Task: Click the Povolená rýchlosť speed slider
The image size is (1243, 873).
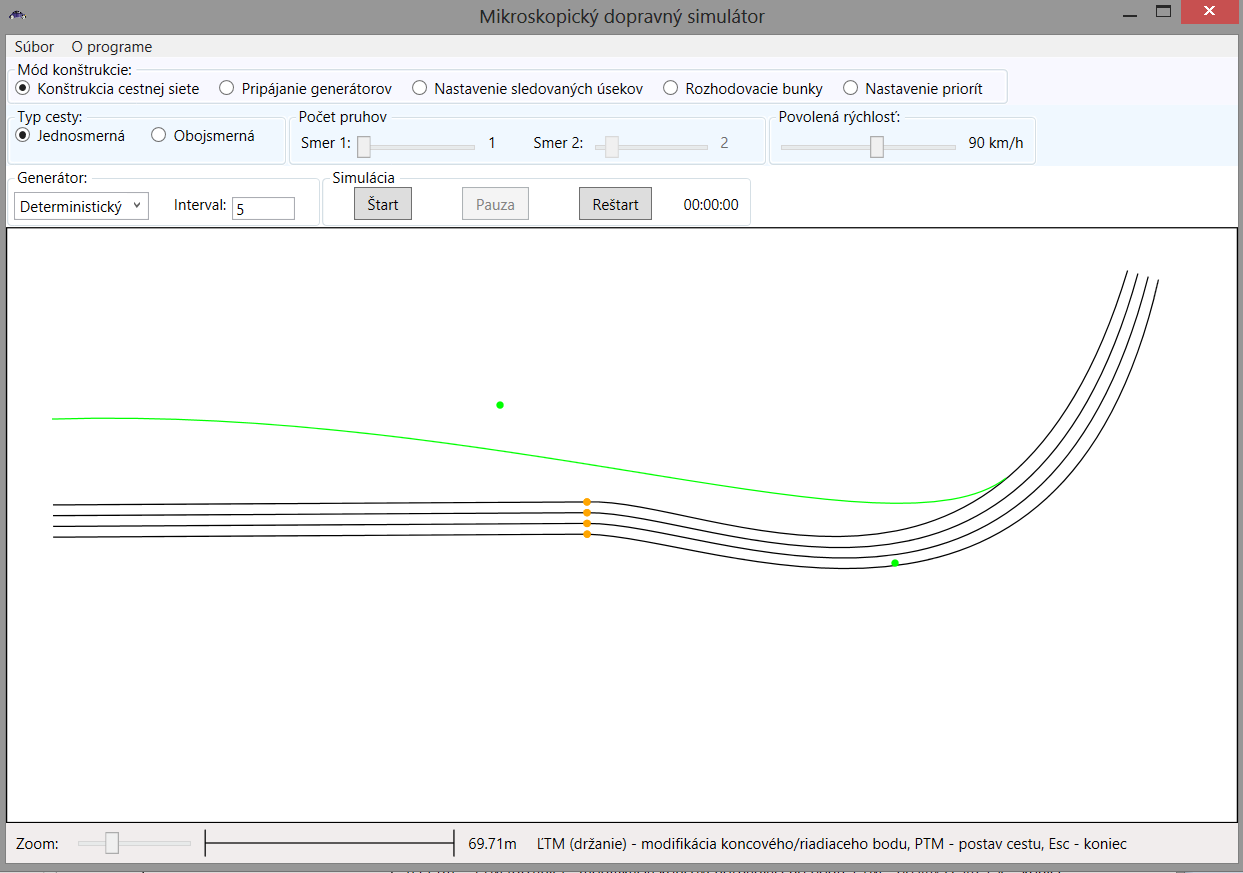Action: [877, 147]
